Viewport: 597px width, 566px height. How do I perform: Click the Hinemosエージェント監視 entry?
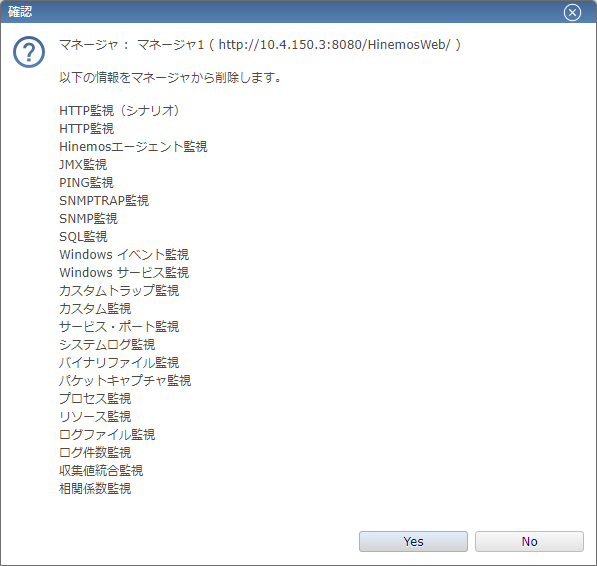(x=133, y=147)
